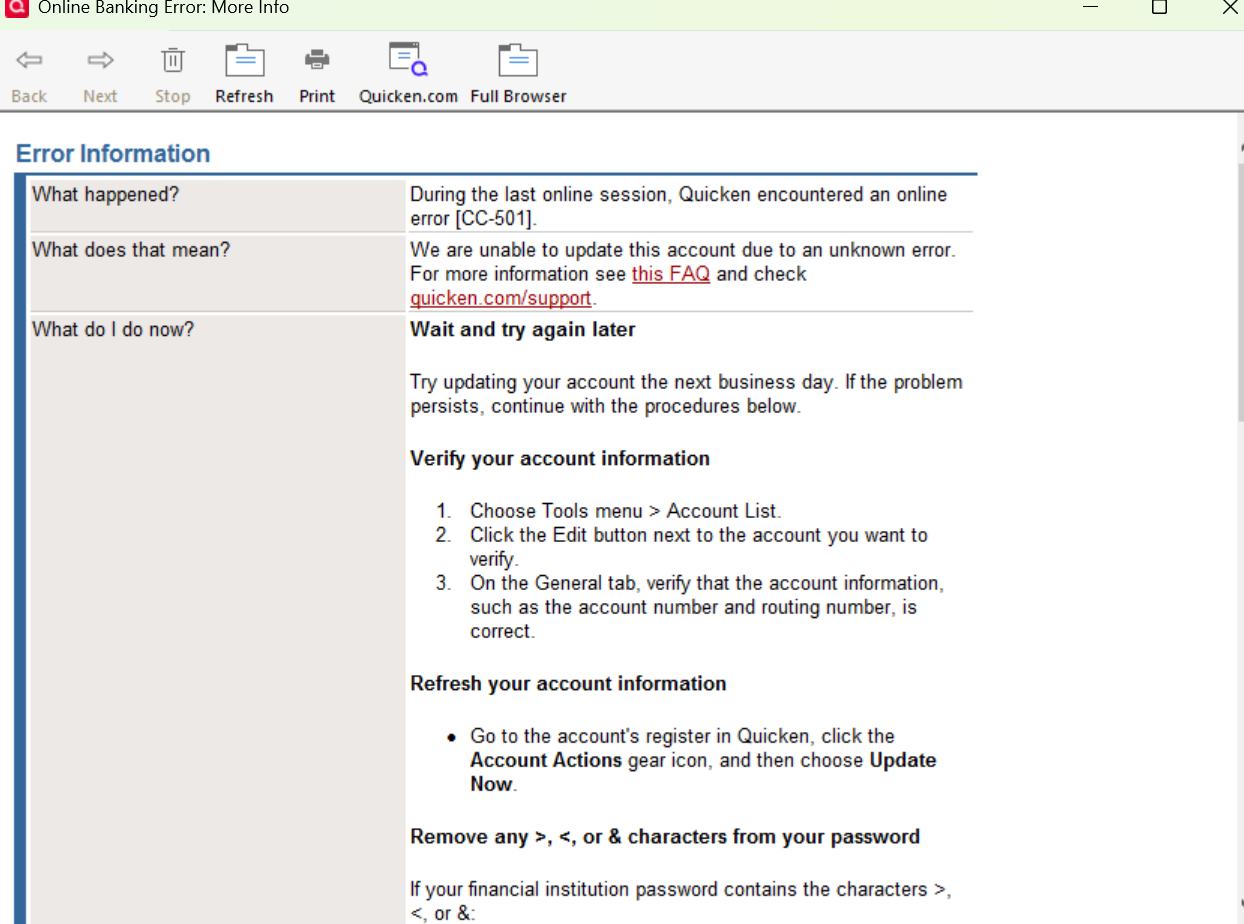Viewport: 1244px width, 924px height.
Task: Open the quicken.com/support link
Action: (501, 298)
